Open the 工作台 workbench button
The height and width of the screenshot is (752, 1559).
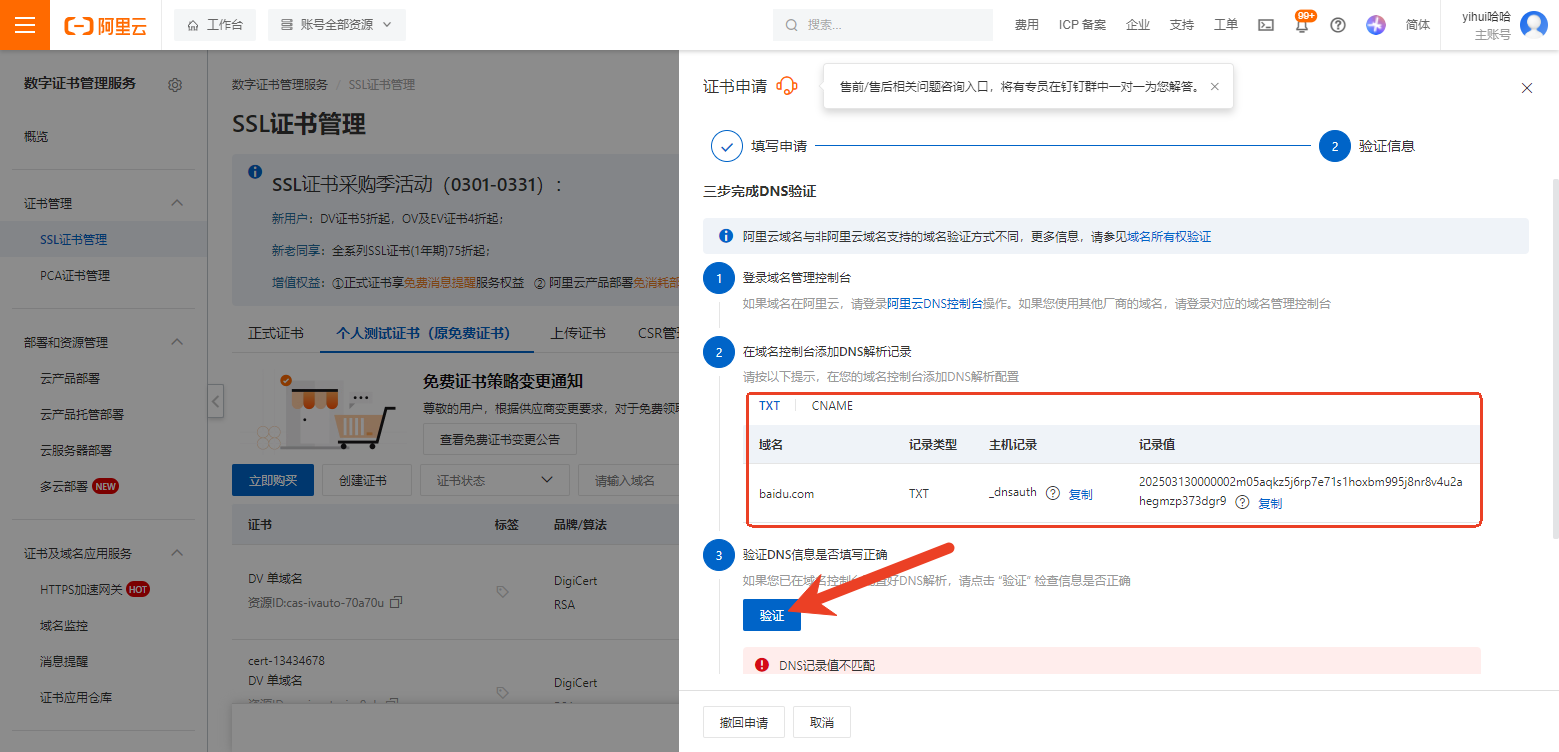(x=215, y=25)
